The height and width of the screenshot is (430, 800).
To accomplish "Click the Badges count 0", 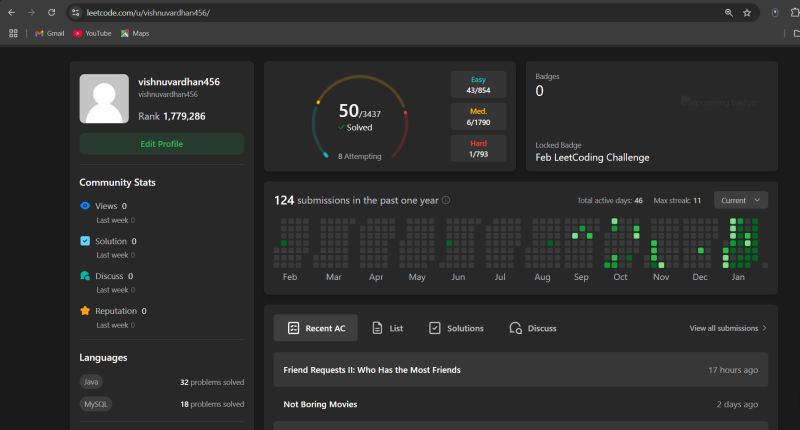I will [x=539, y=91].
